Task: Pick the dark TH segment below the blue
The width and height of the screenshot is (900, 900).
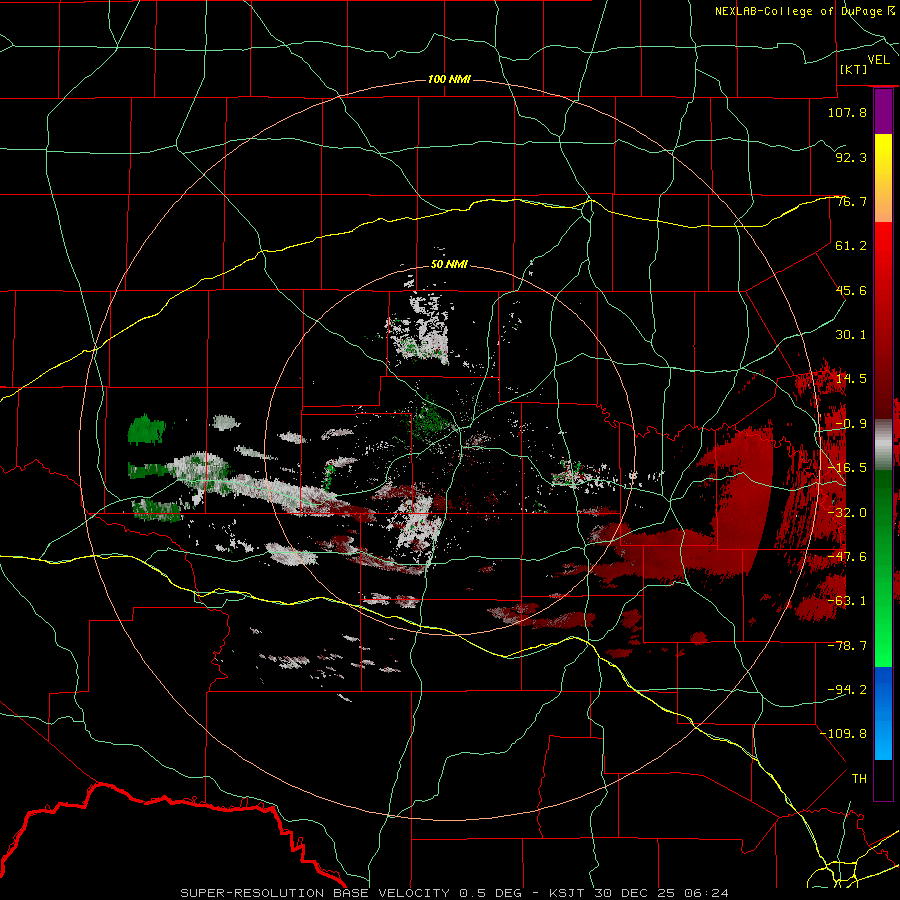Action: tap(883, 780)
